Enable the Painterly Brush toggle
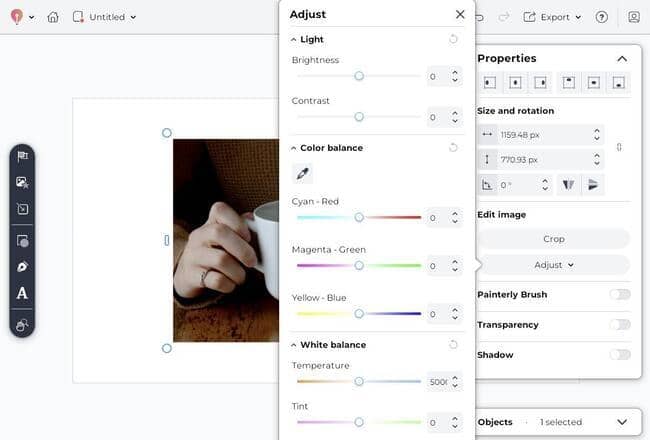The height and width of the screenshot is (440, 650). (x=620, y=294)
